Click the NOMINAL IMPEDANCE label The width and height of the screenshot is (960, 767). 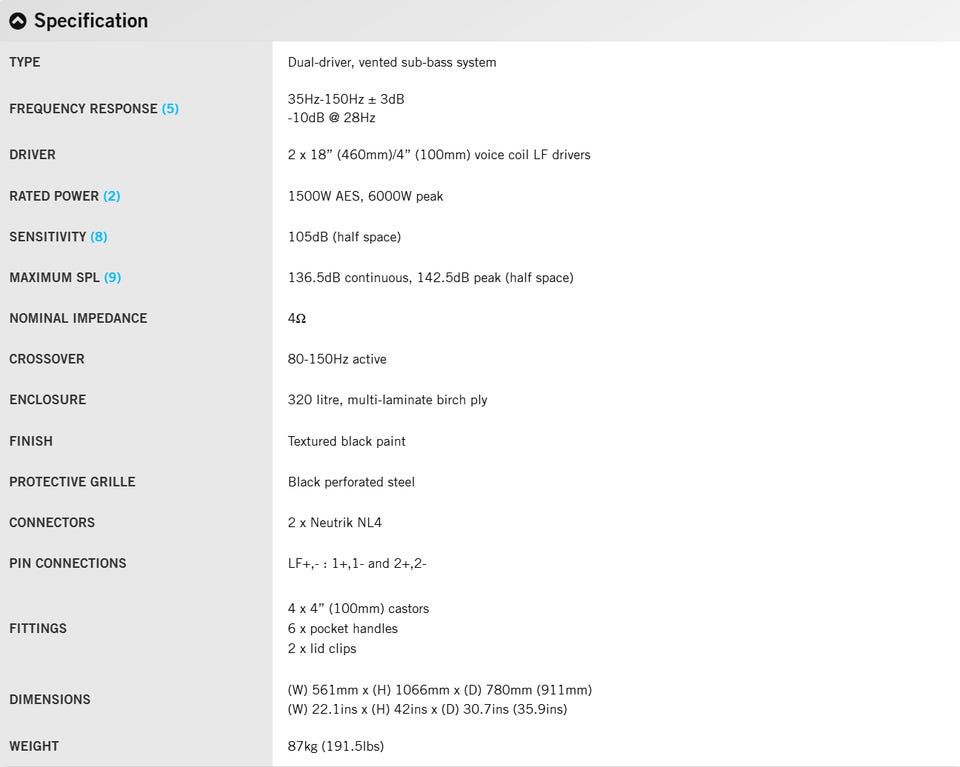pos(78,318)
